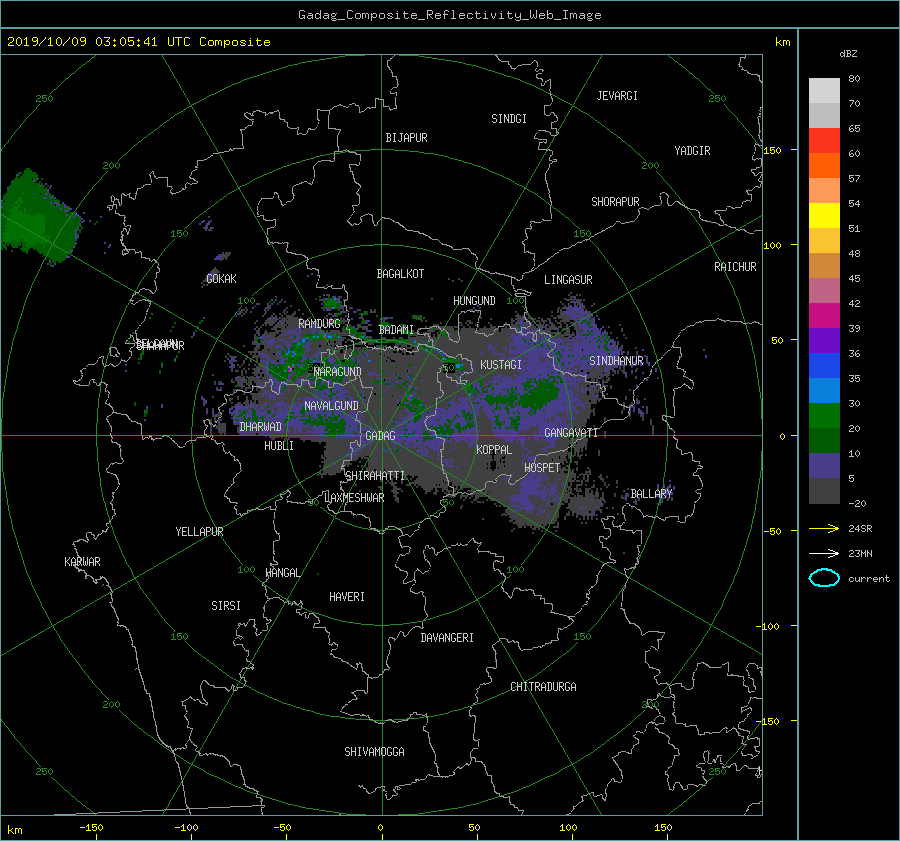Click the KUSTAGI city label
Image resolution: width=900 pixels, height=841 pixels.
[501, 365]
